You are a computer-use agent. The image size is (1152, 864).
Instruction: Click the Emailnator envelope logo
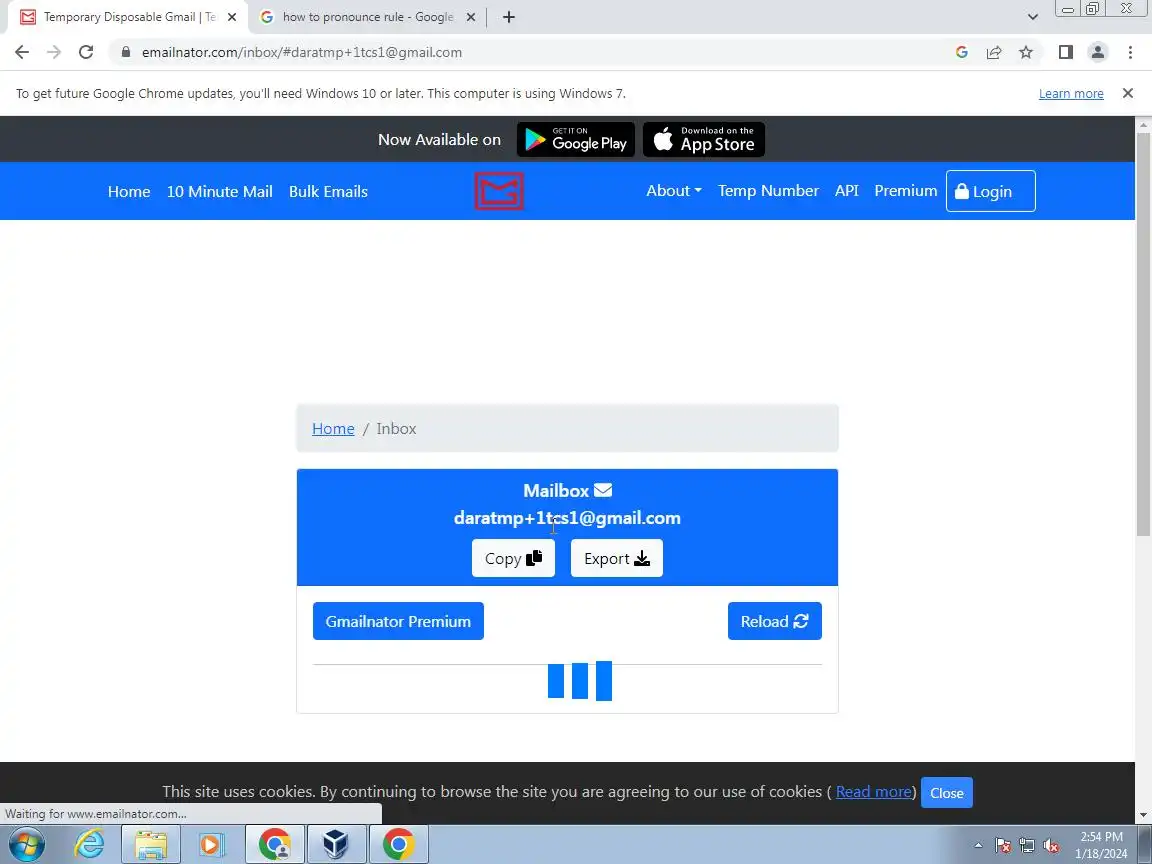pyautogui.click(x=499, y=191)
